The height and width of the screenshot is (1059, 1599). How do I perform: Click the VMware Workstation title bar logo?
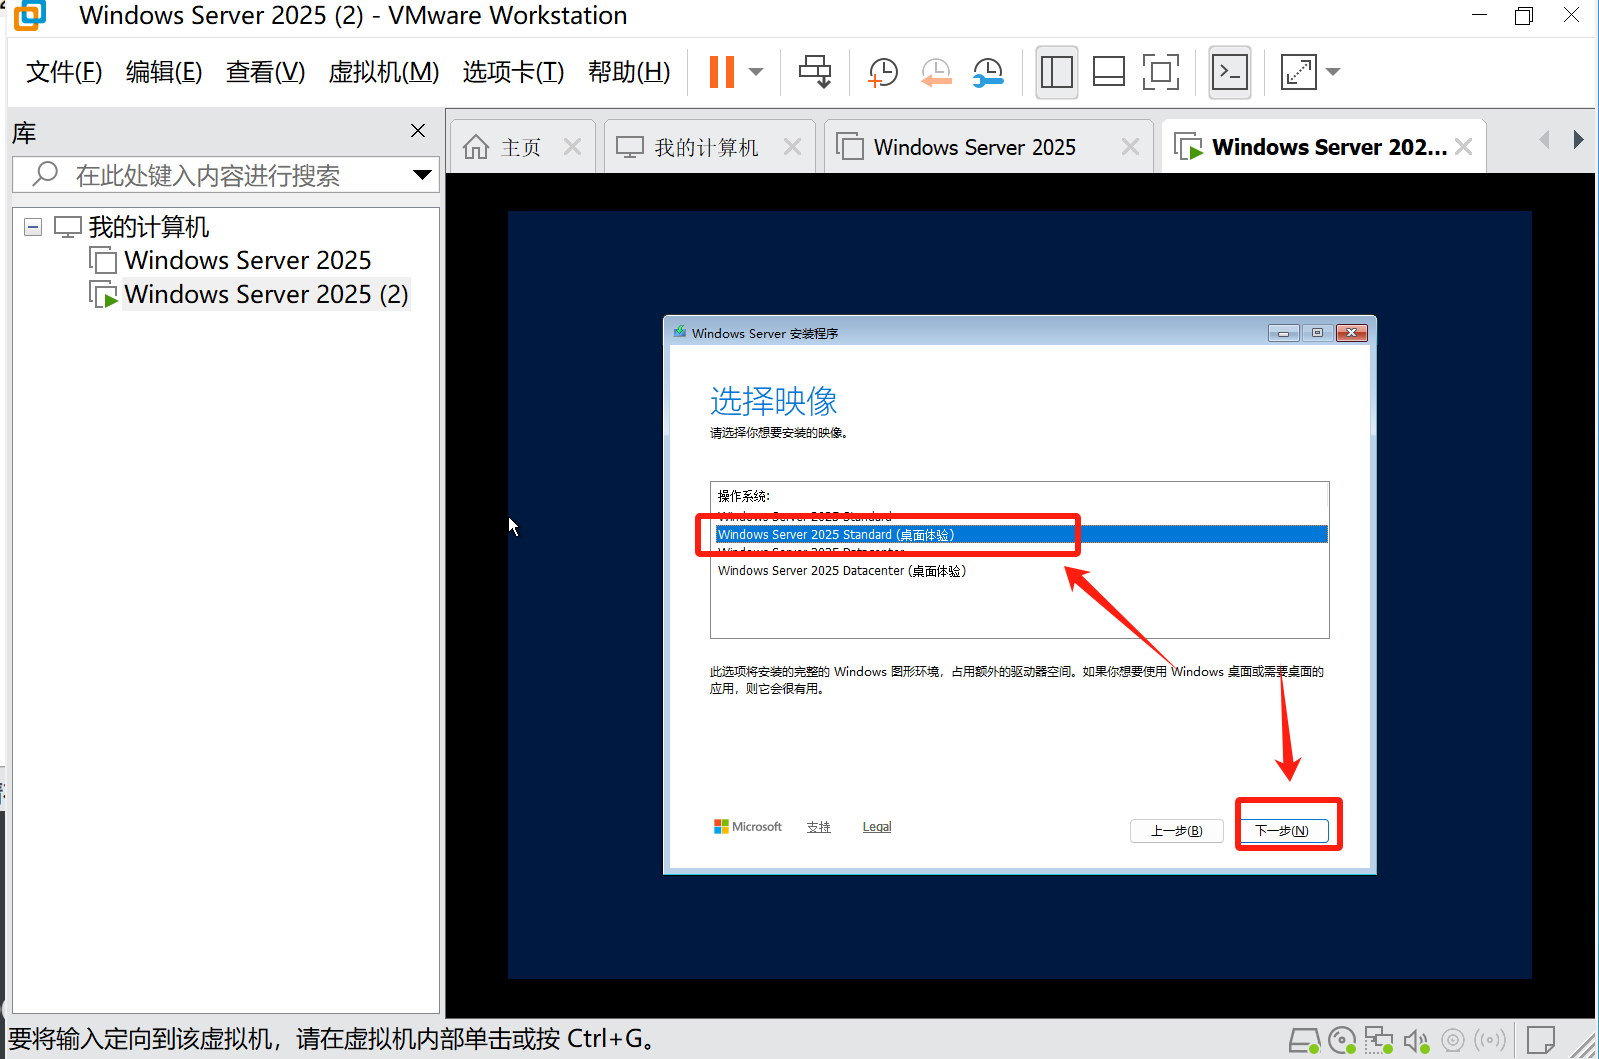(x=30, y=15)
